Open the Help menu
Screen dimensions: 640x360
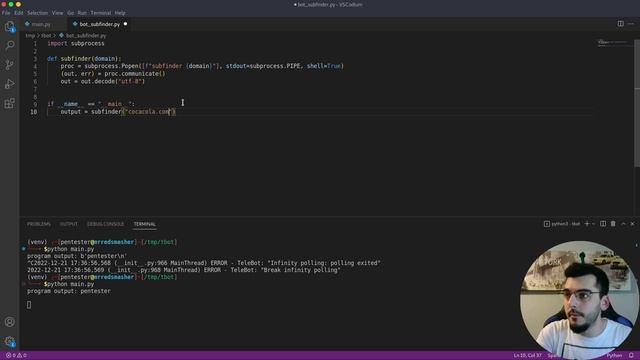(120, 13)
